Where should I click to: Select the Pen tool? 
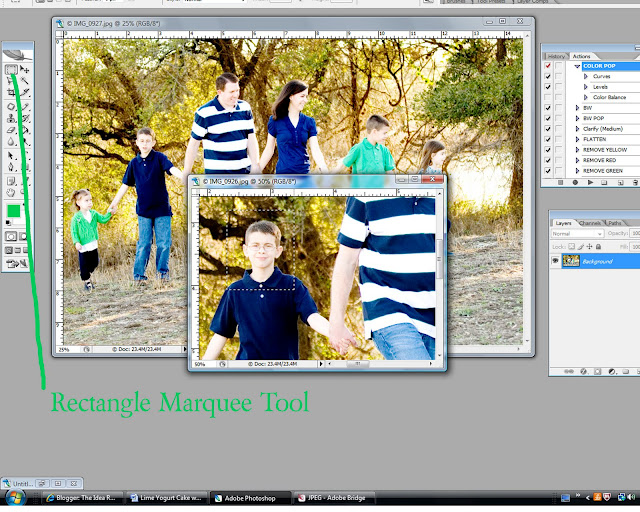point(11,167)
